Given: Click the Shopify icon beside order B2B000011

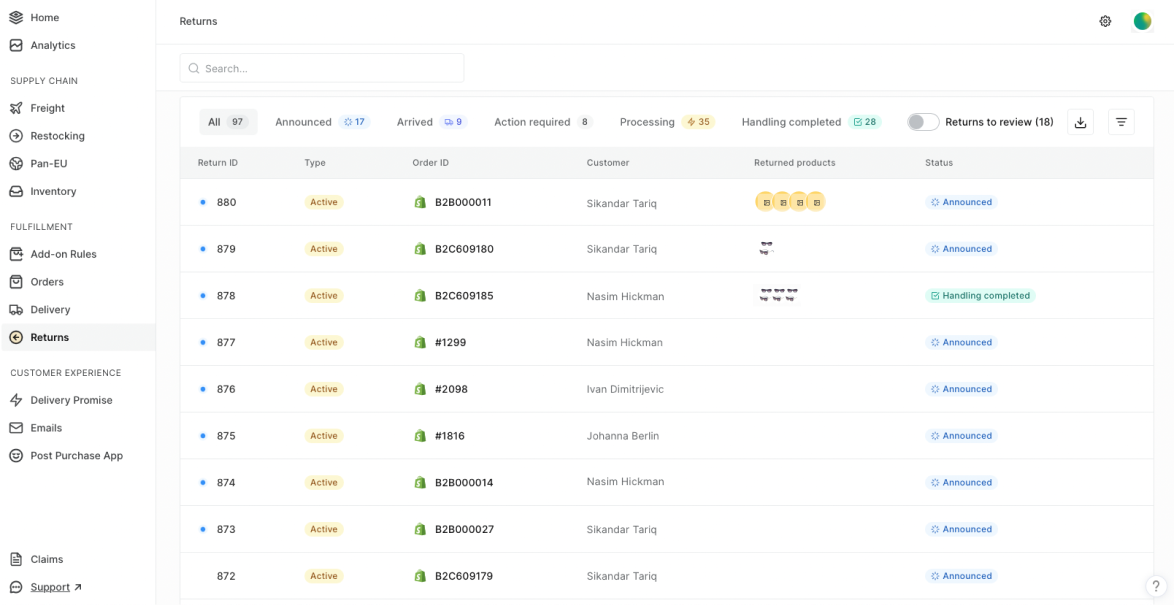Looking at the screenshot, I should coord(420,201).
